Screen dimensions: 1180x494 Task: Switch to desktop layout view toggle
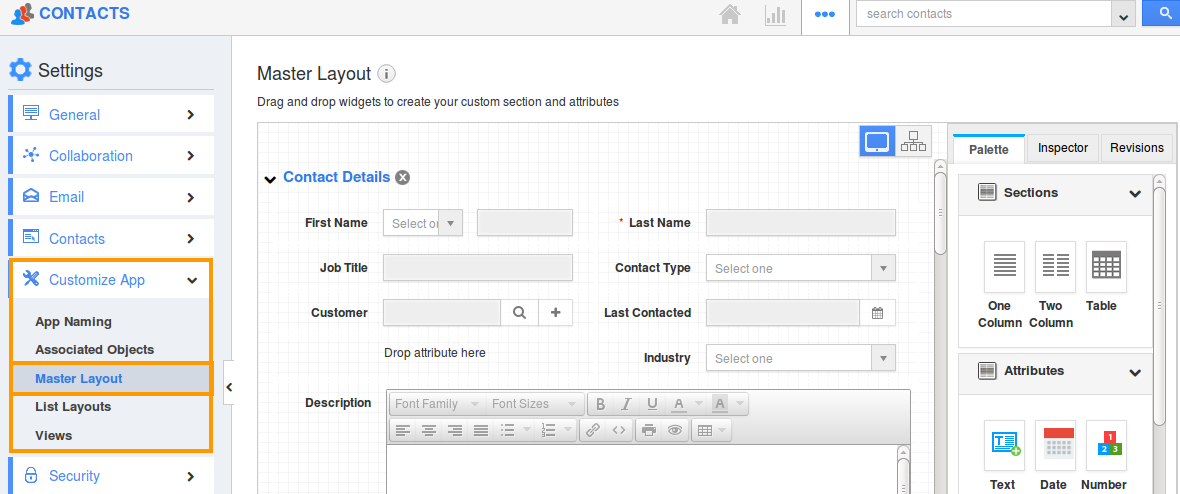(877, 142)
